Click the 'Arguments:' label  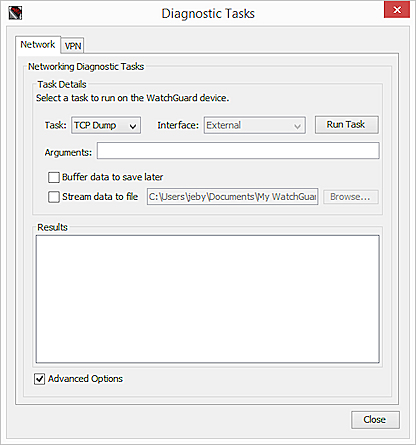[68, 152]
